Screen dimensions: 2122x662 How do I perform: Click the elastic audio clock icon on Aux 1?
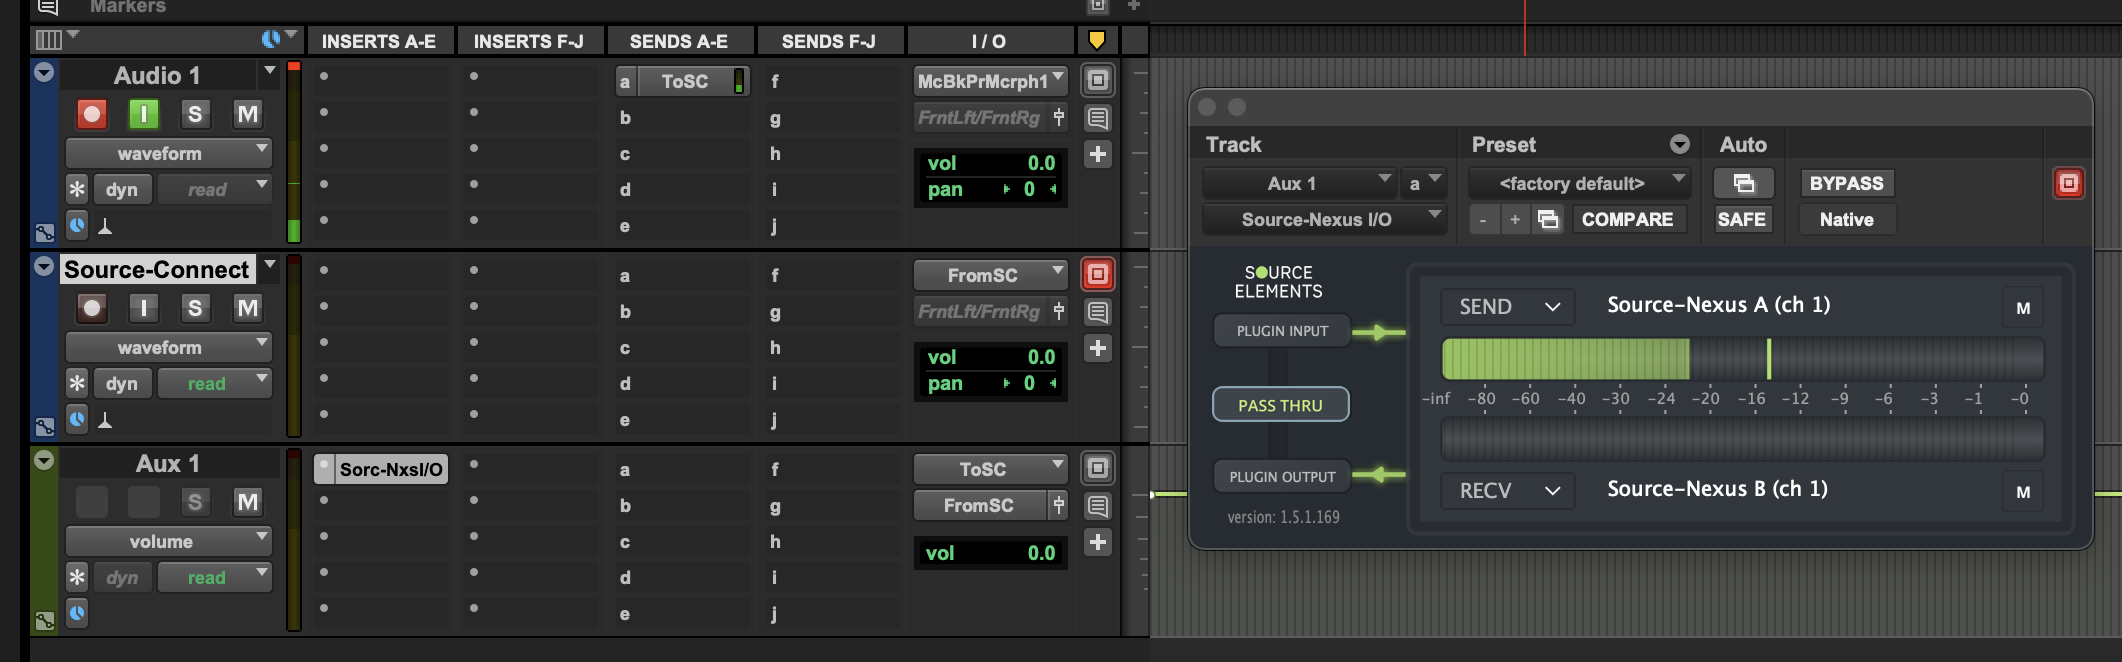77,613
